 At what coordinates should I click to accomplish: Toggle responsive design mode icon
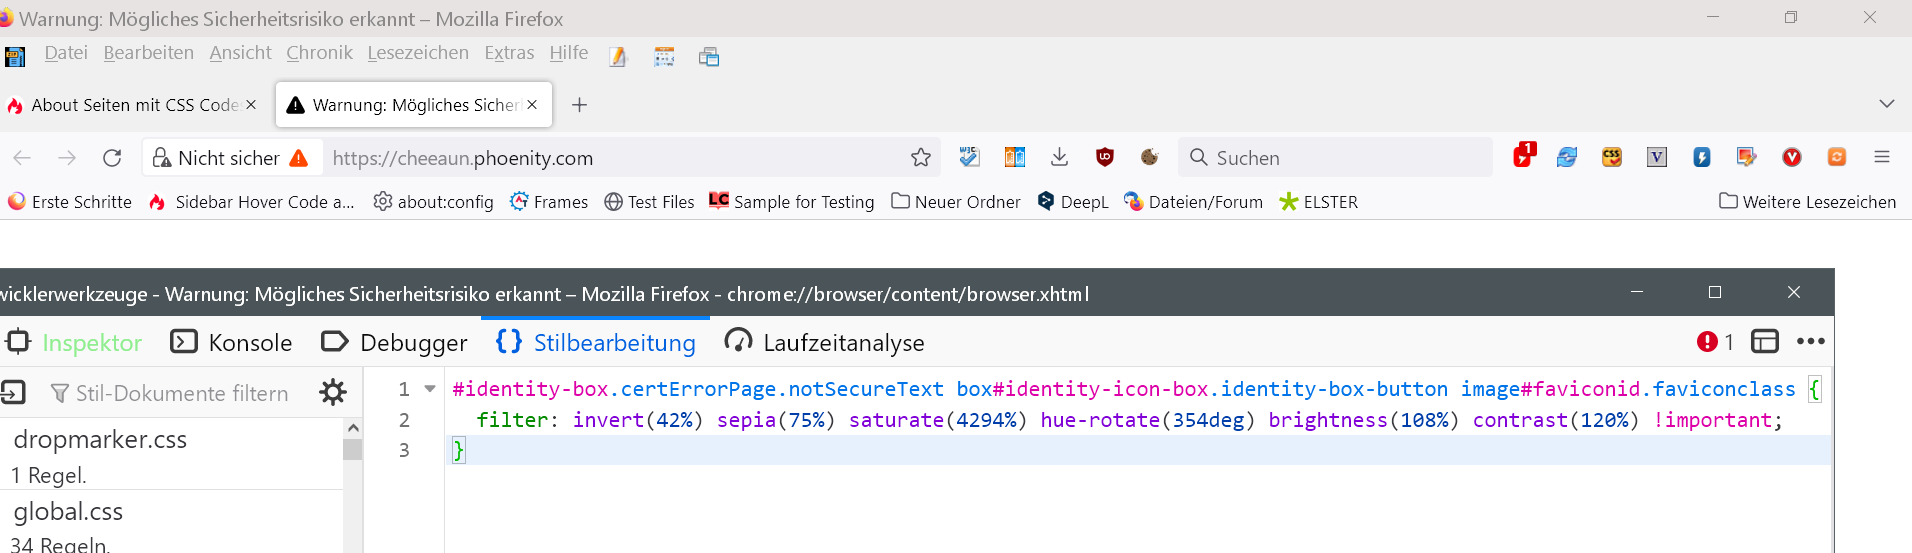click(x=1764, y=342)
